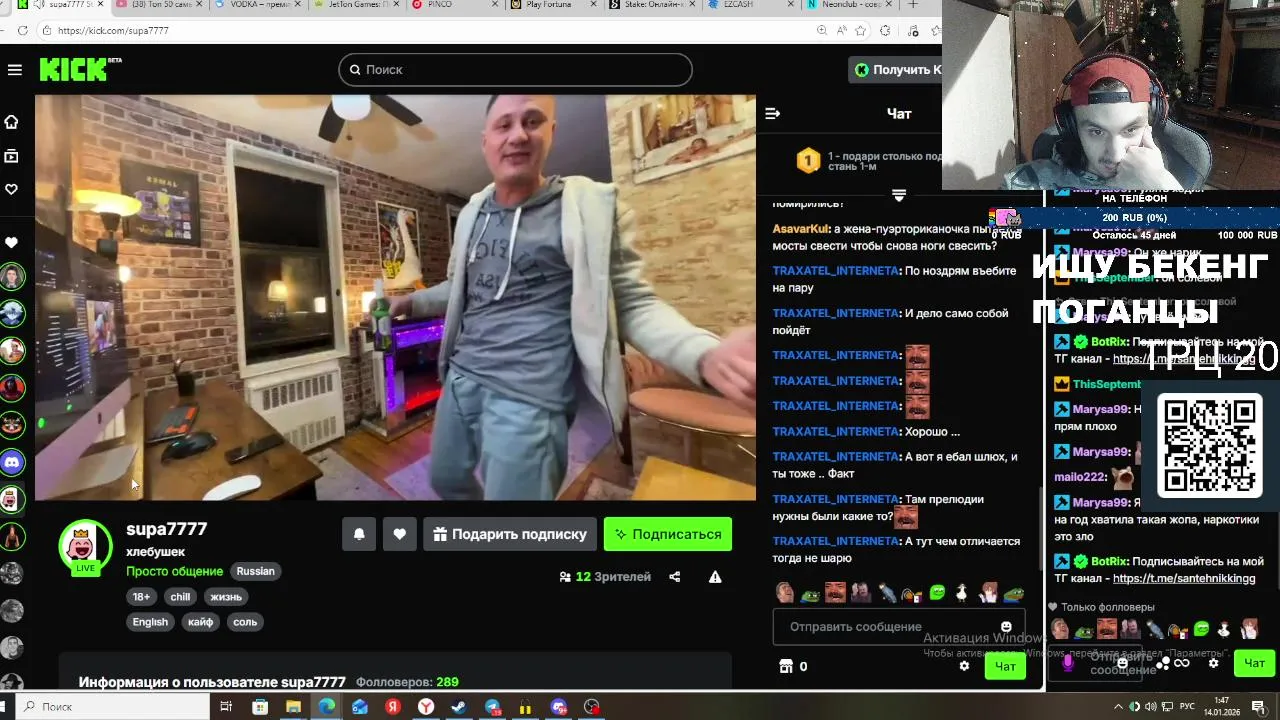The image size is (1280, 720).
Task: Open Steam from the taskbar
Action: point(459,707)
